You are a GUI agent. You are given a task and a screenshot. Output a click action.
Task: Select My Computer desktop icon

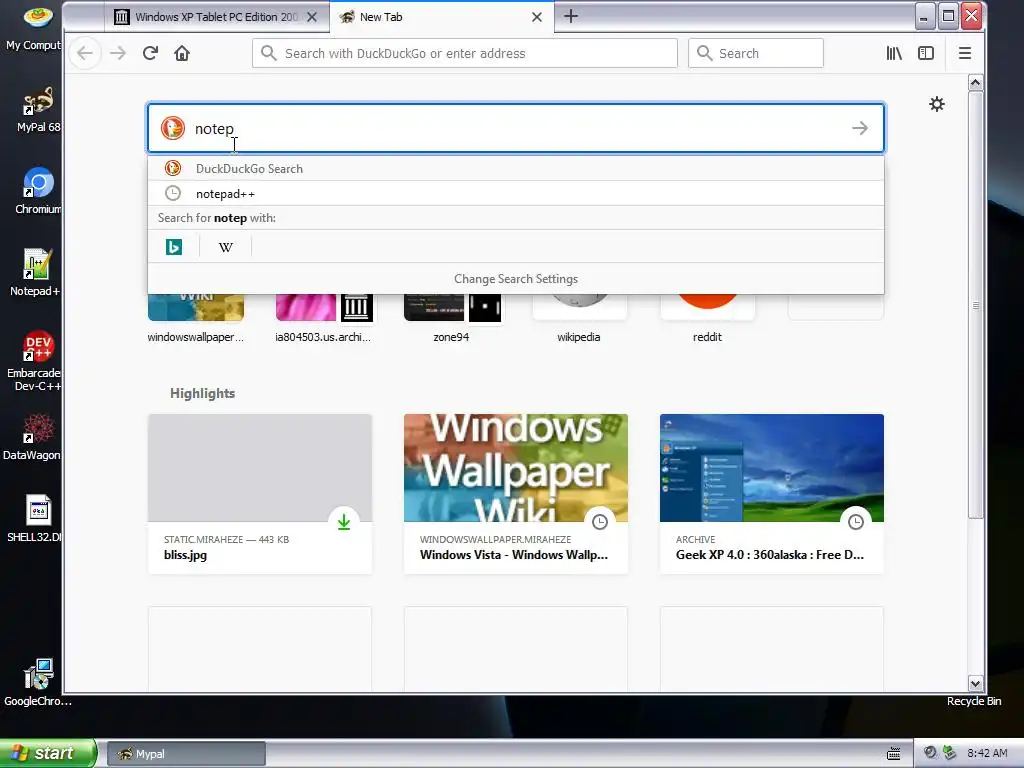pos(34,29)
